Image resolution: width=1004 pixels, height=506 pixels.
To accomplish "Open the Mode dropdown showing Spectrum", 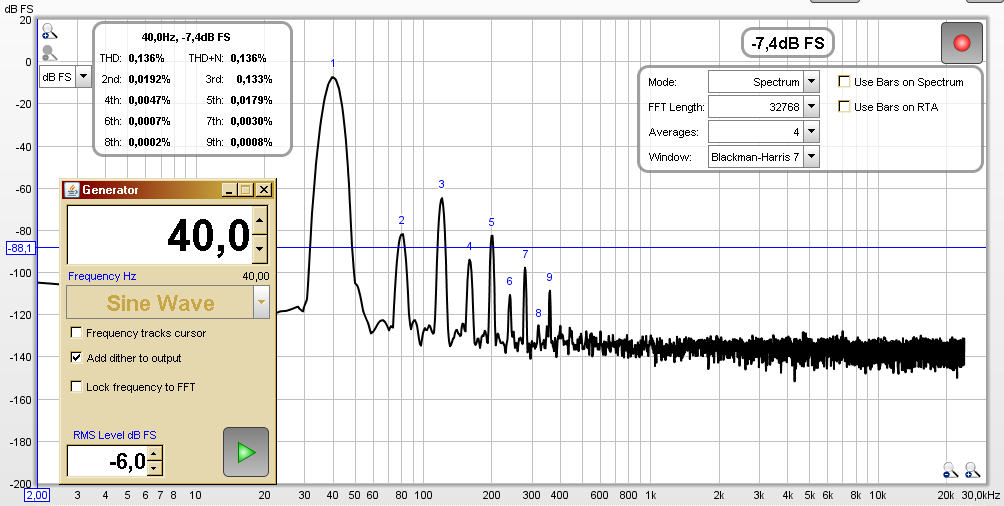I will click(x=811, y=82).
